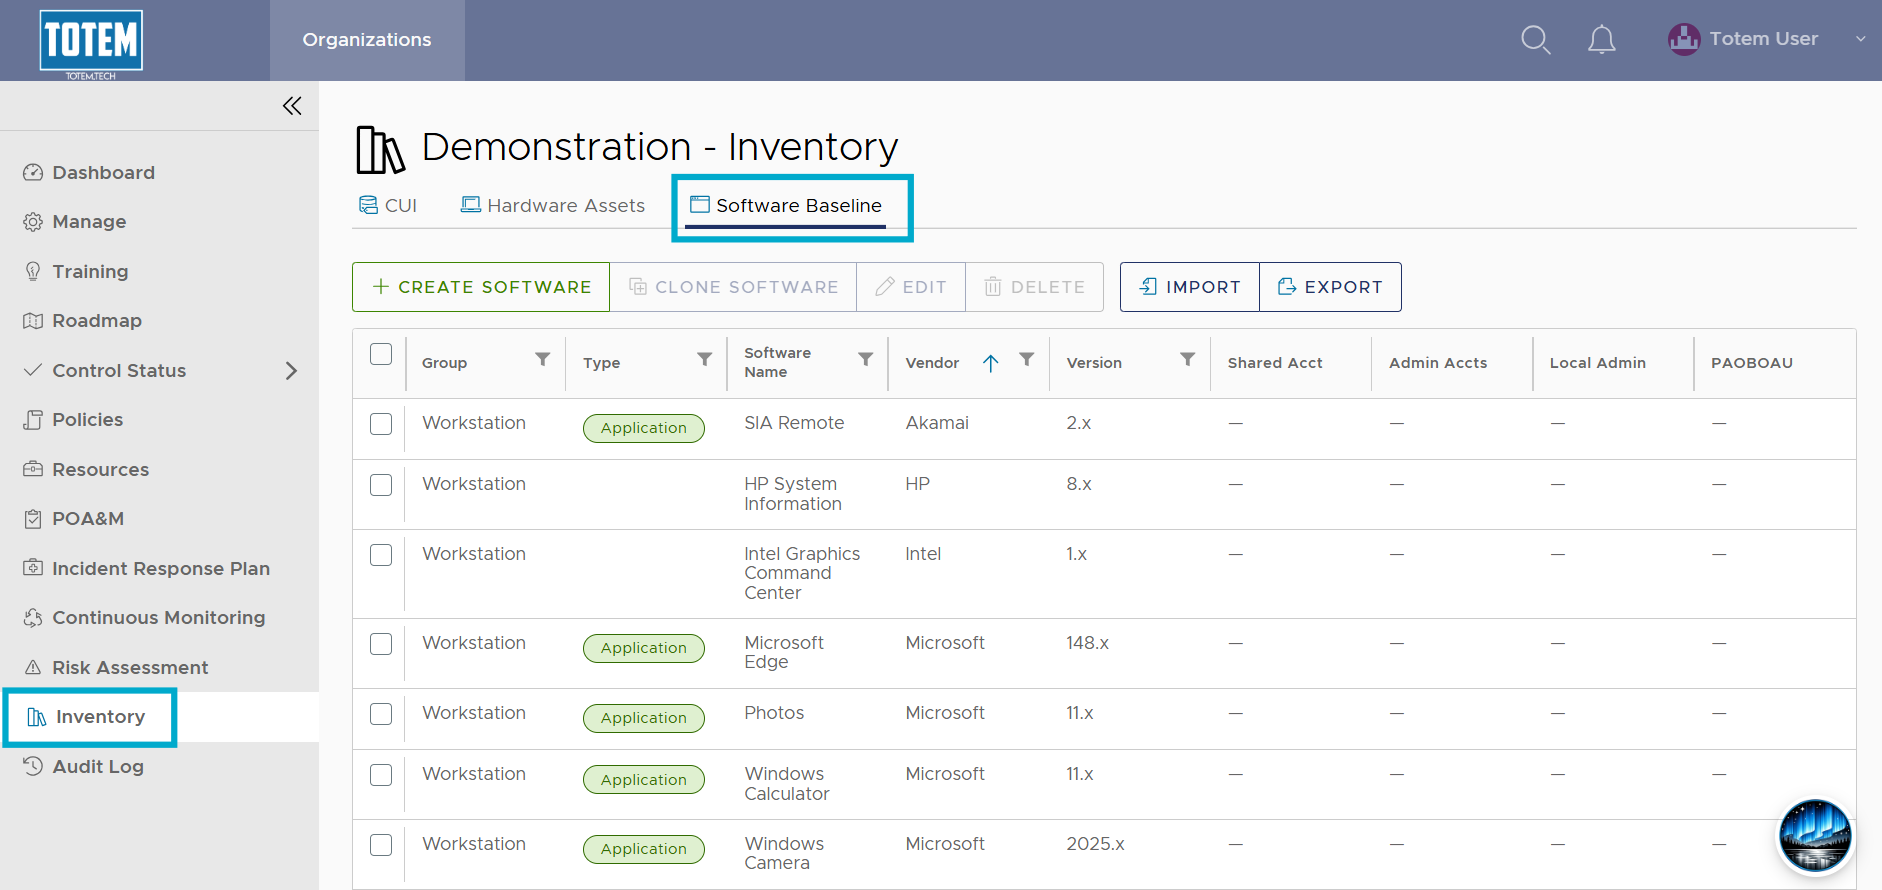Click the Dashboard gauge icon
Image resolution: width=1882 pixels, height=890 pixels.
point(33,173)
